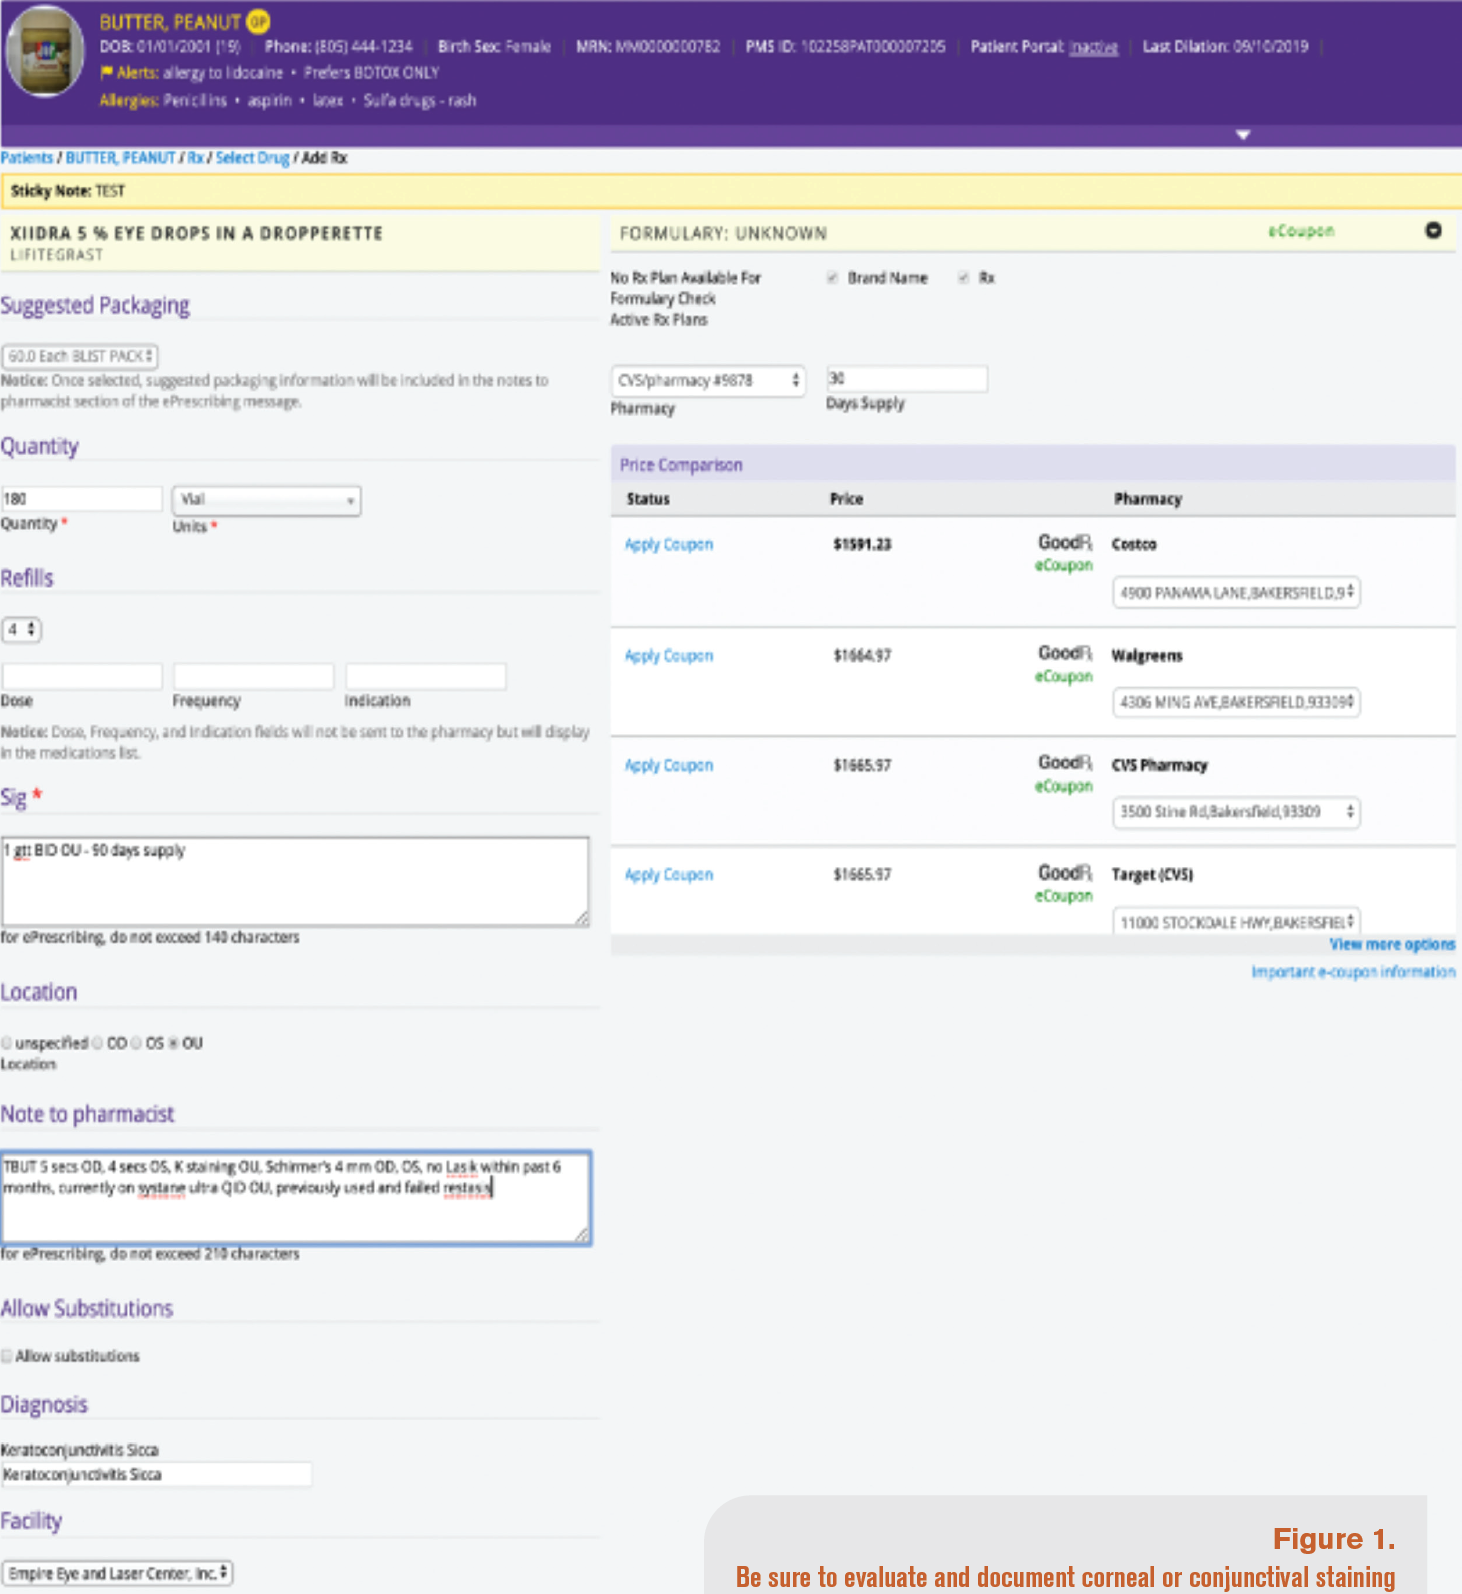
Task: Click the Price Comparison header
Action: point(681,465)
